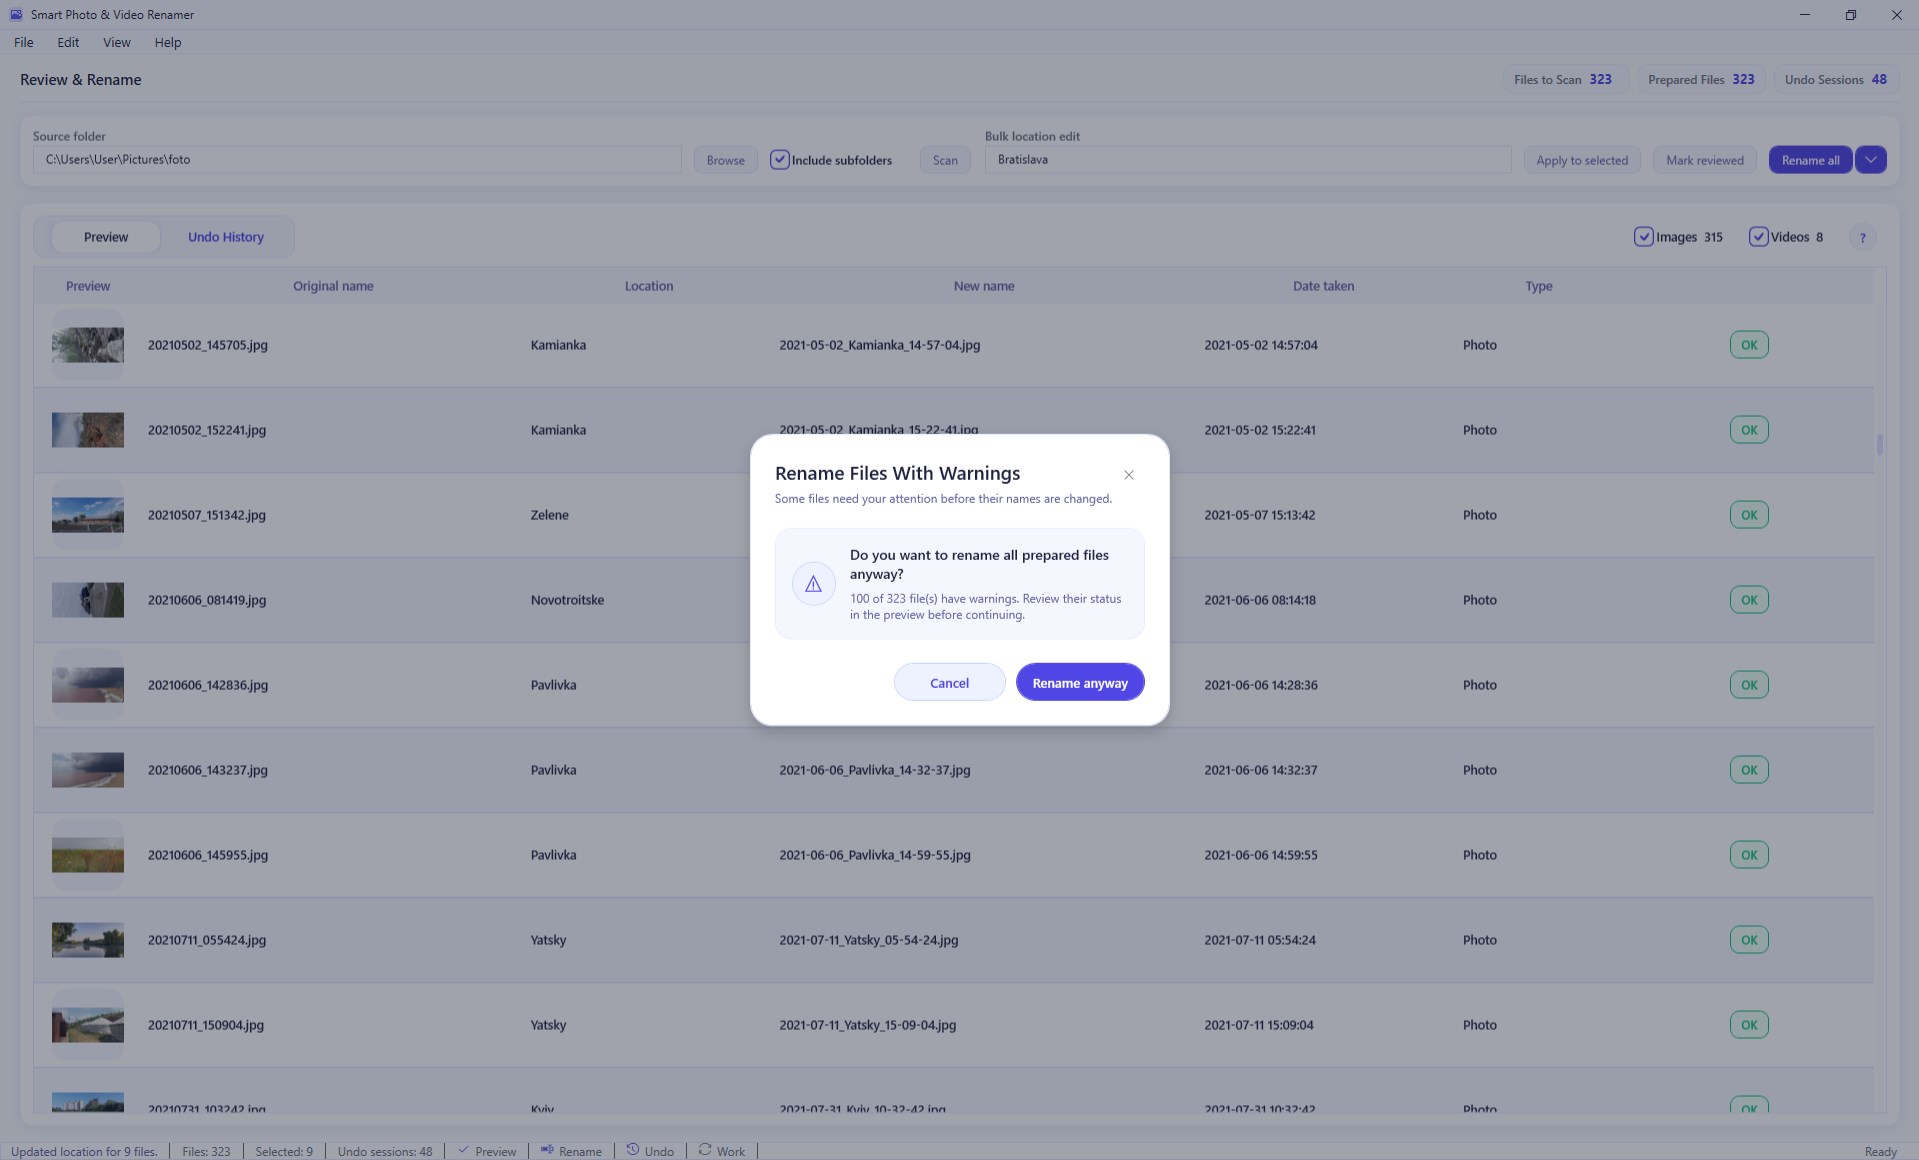Click the Preview icon in status bar
The height and width of the screenshot is (1160, 1919).
463,1150
